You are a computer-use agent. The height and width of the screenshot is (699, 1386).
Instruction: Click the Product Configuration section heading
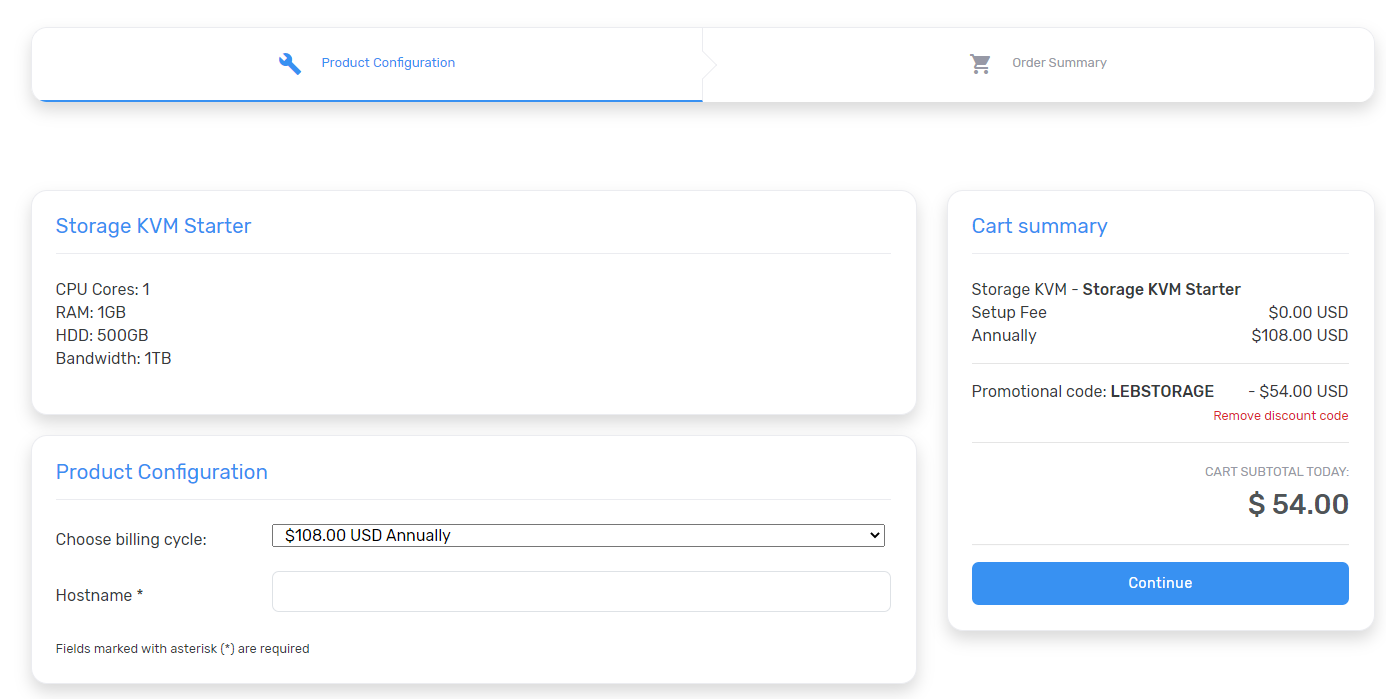161,472
